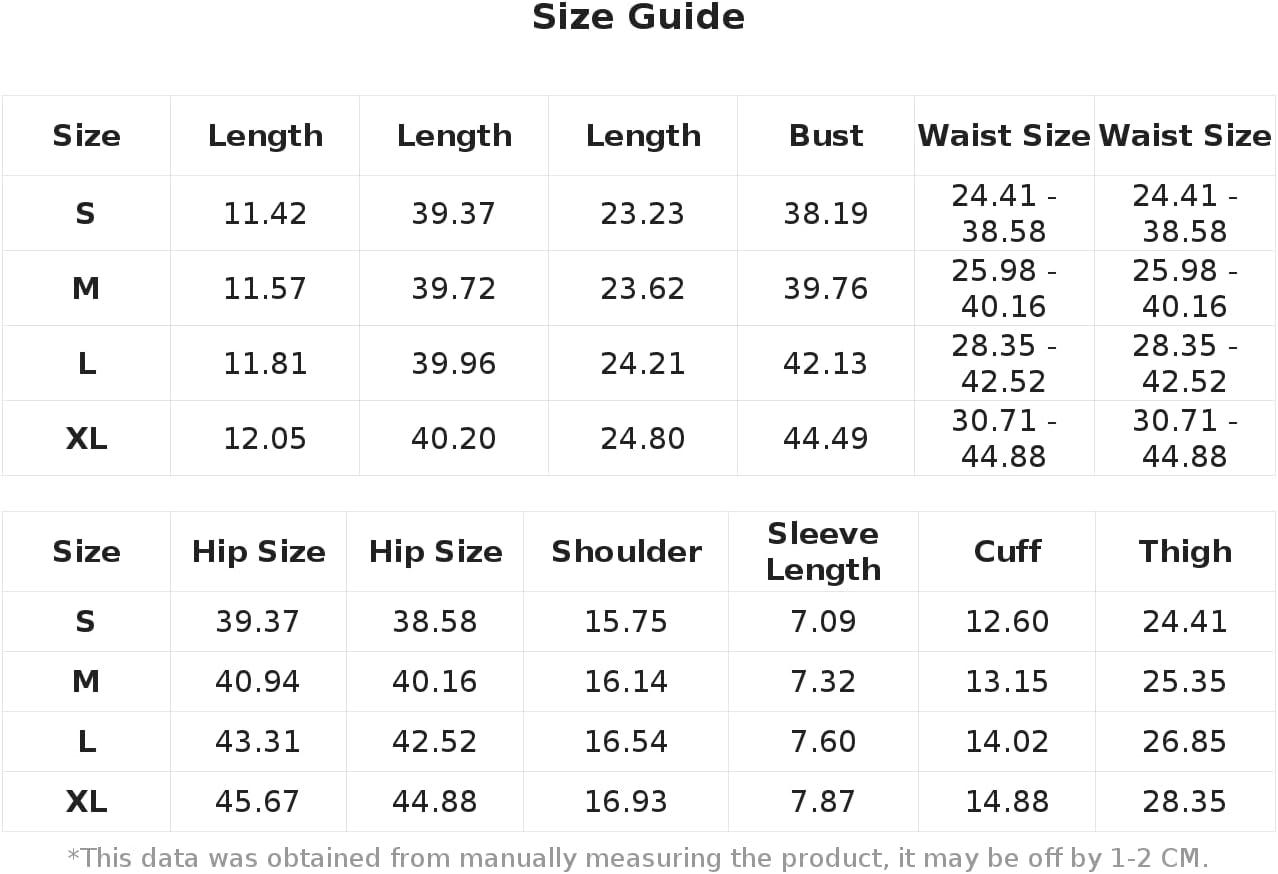Select sleeve length value 7.32

[x=823, y=682]
